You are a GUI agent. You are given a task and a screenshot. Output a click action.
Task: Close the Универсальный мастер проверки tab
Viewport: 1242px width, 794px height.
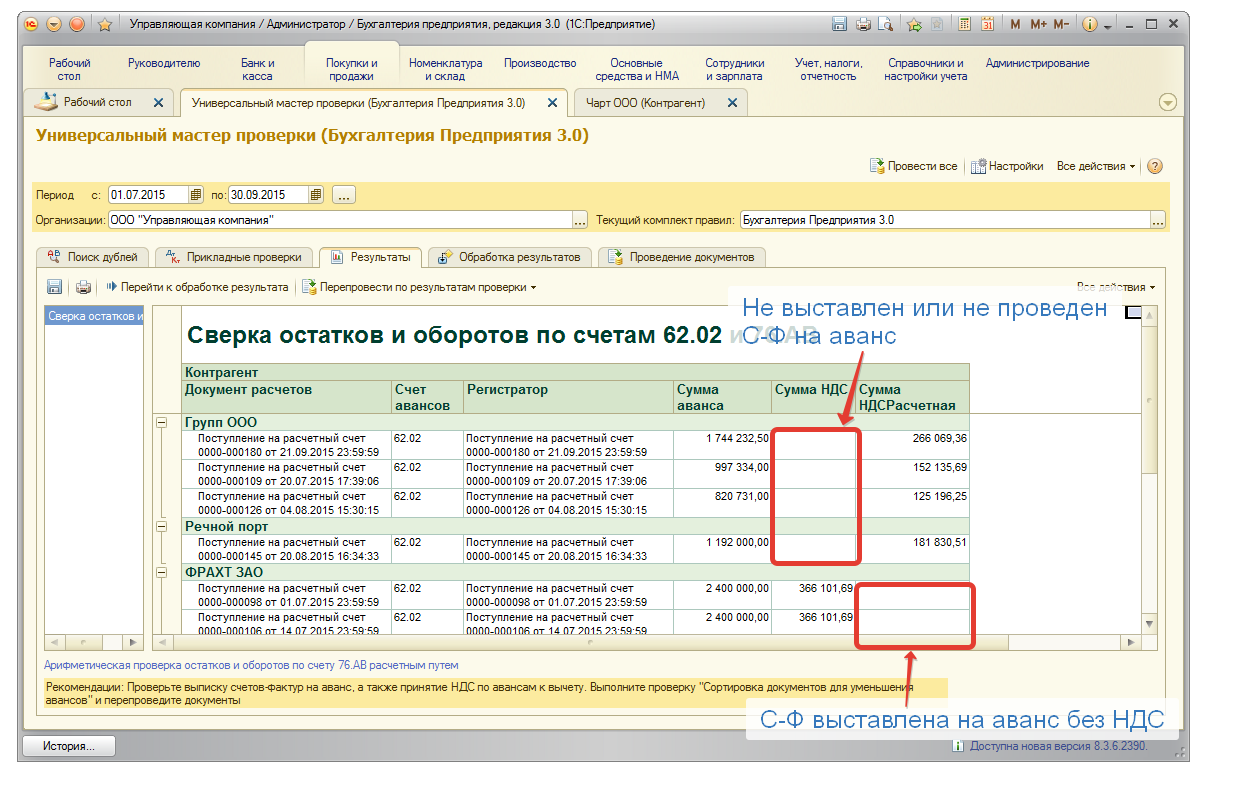click(x=552, y=102)
